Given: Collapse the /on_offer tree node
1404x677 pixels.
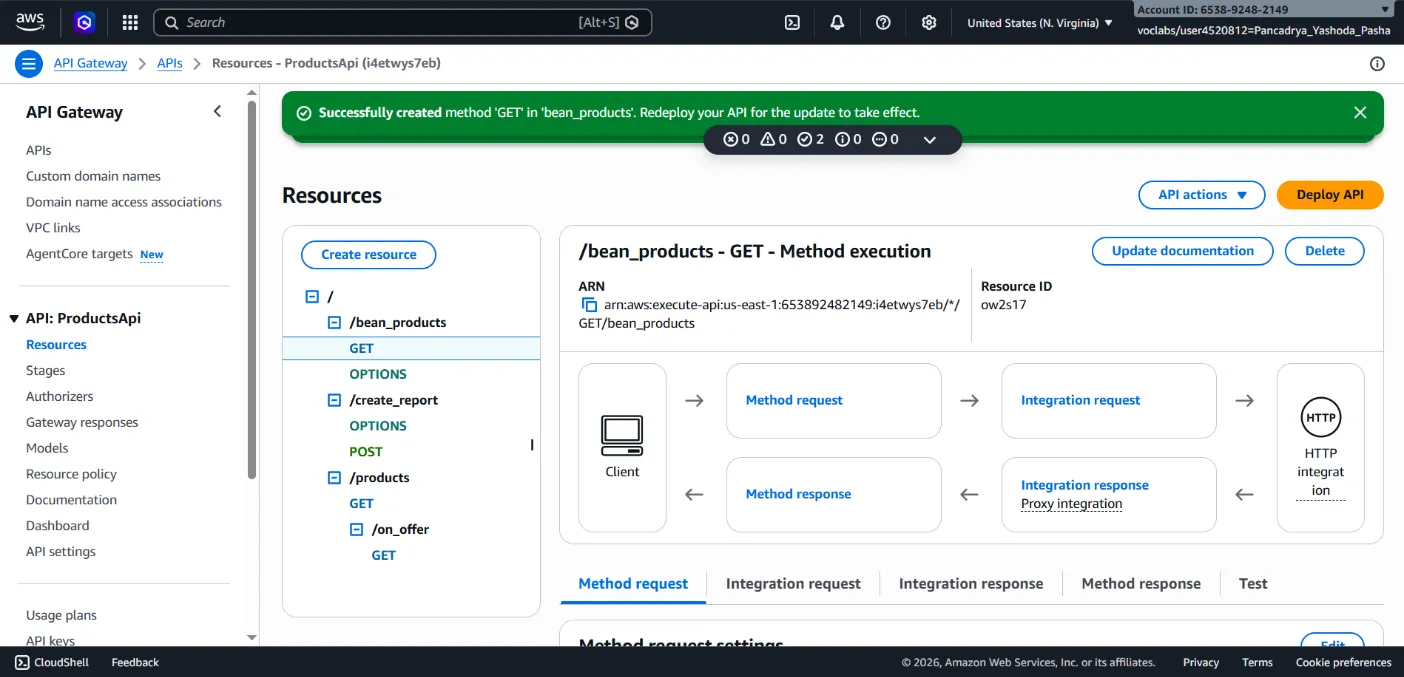Looking at the screenshot, I should 357,530.
